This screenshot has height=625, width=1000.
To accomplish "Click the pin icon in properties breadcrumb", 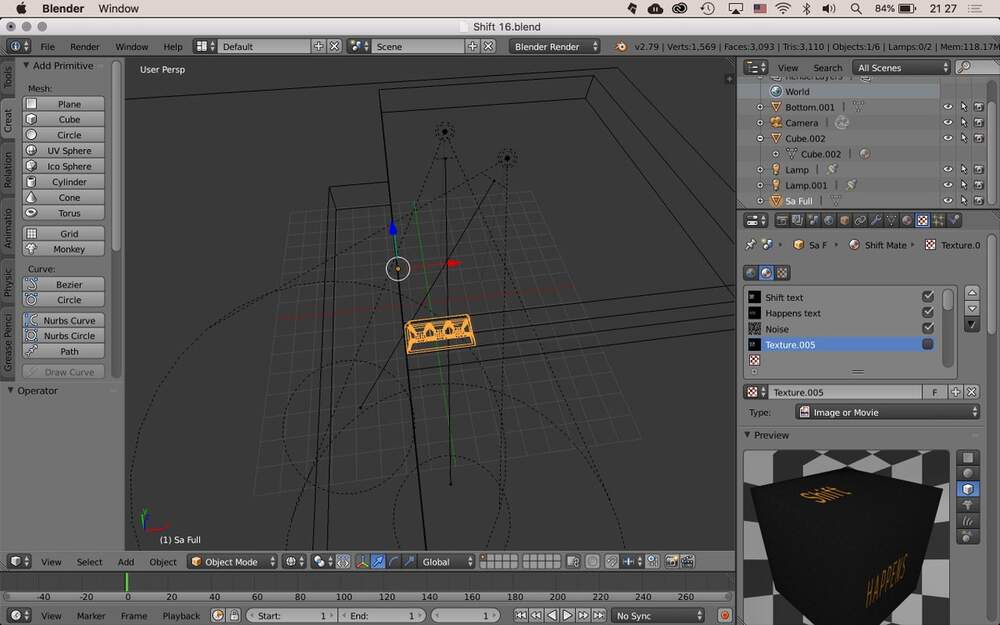I will [751, 245].
